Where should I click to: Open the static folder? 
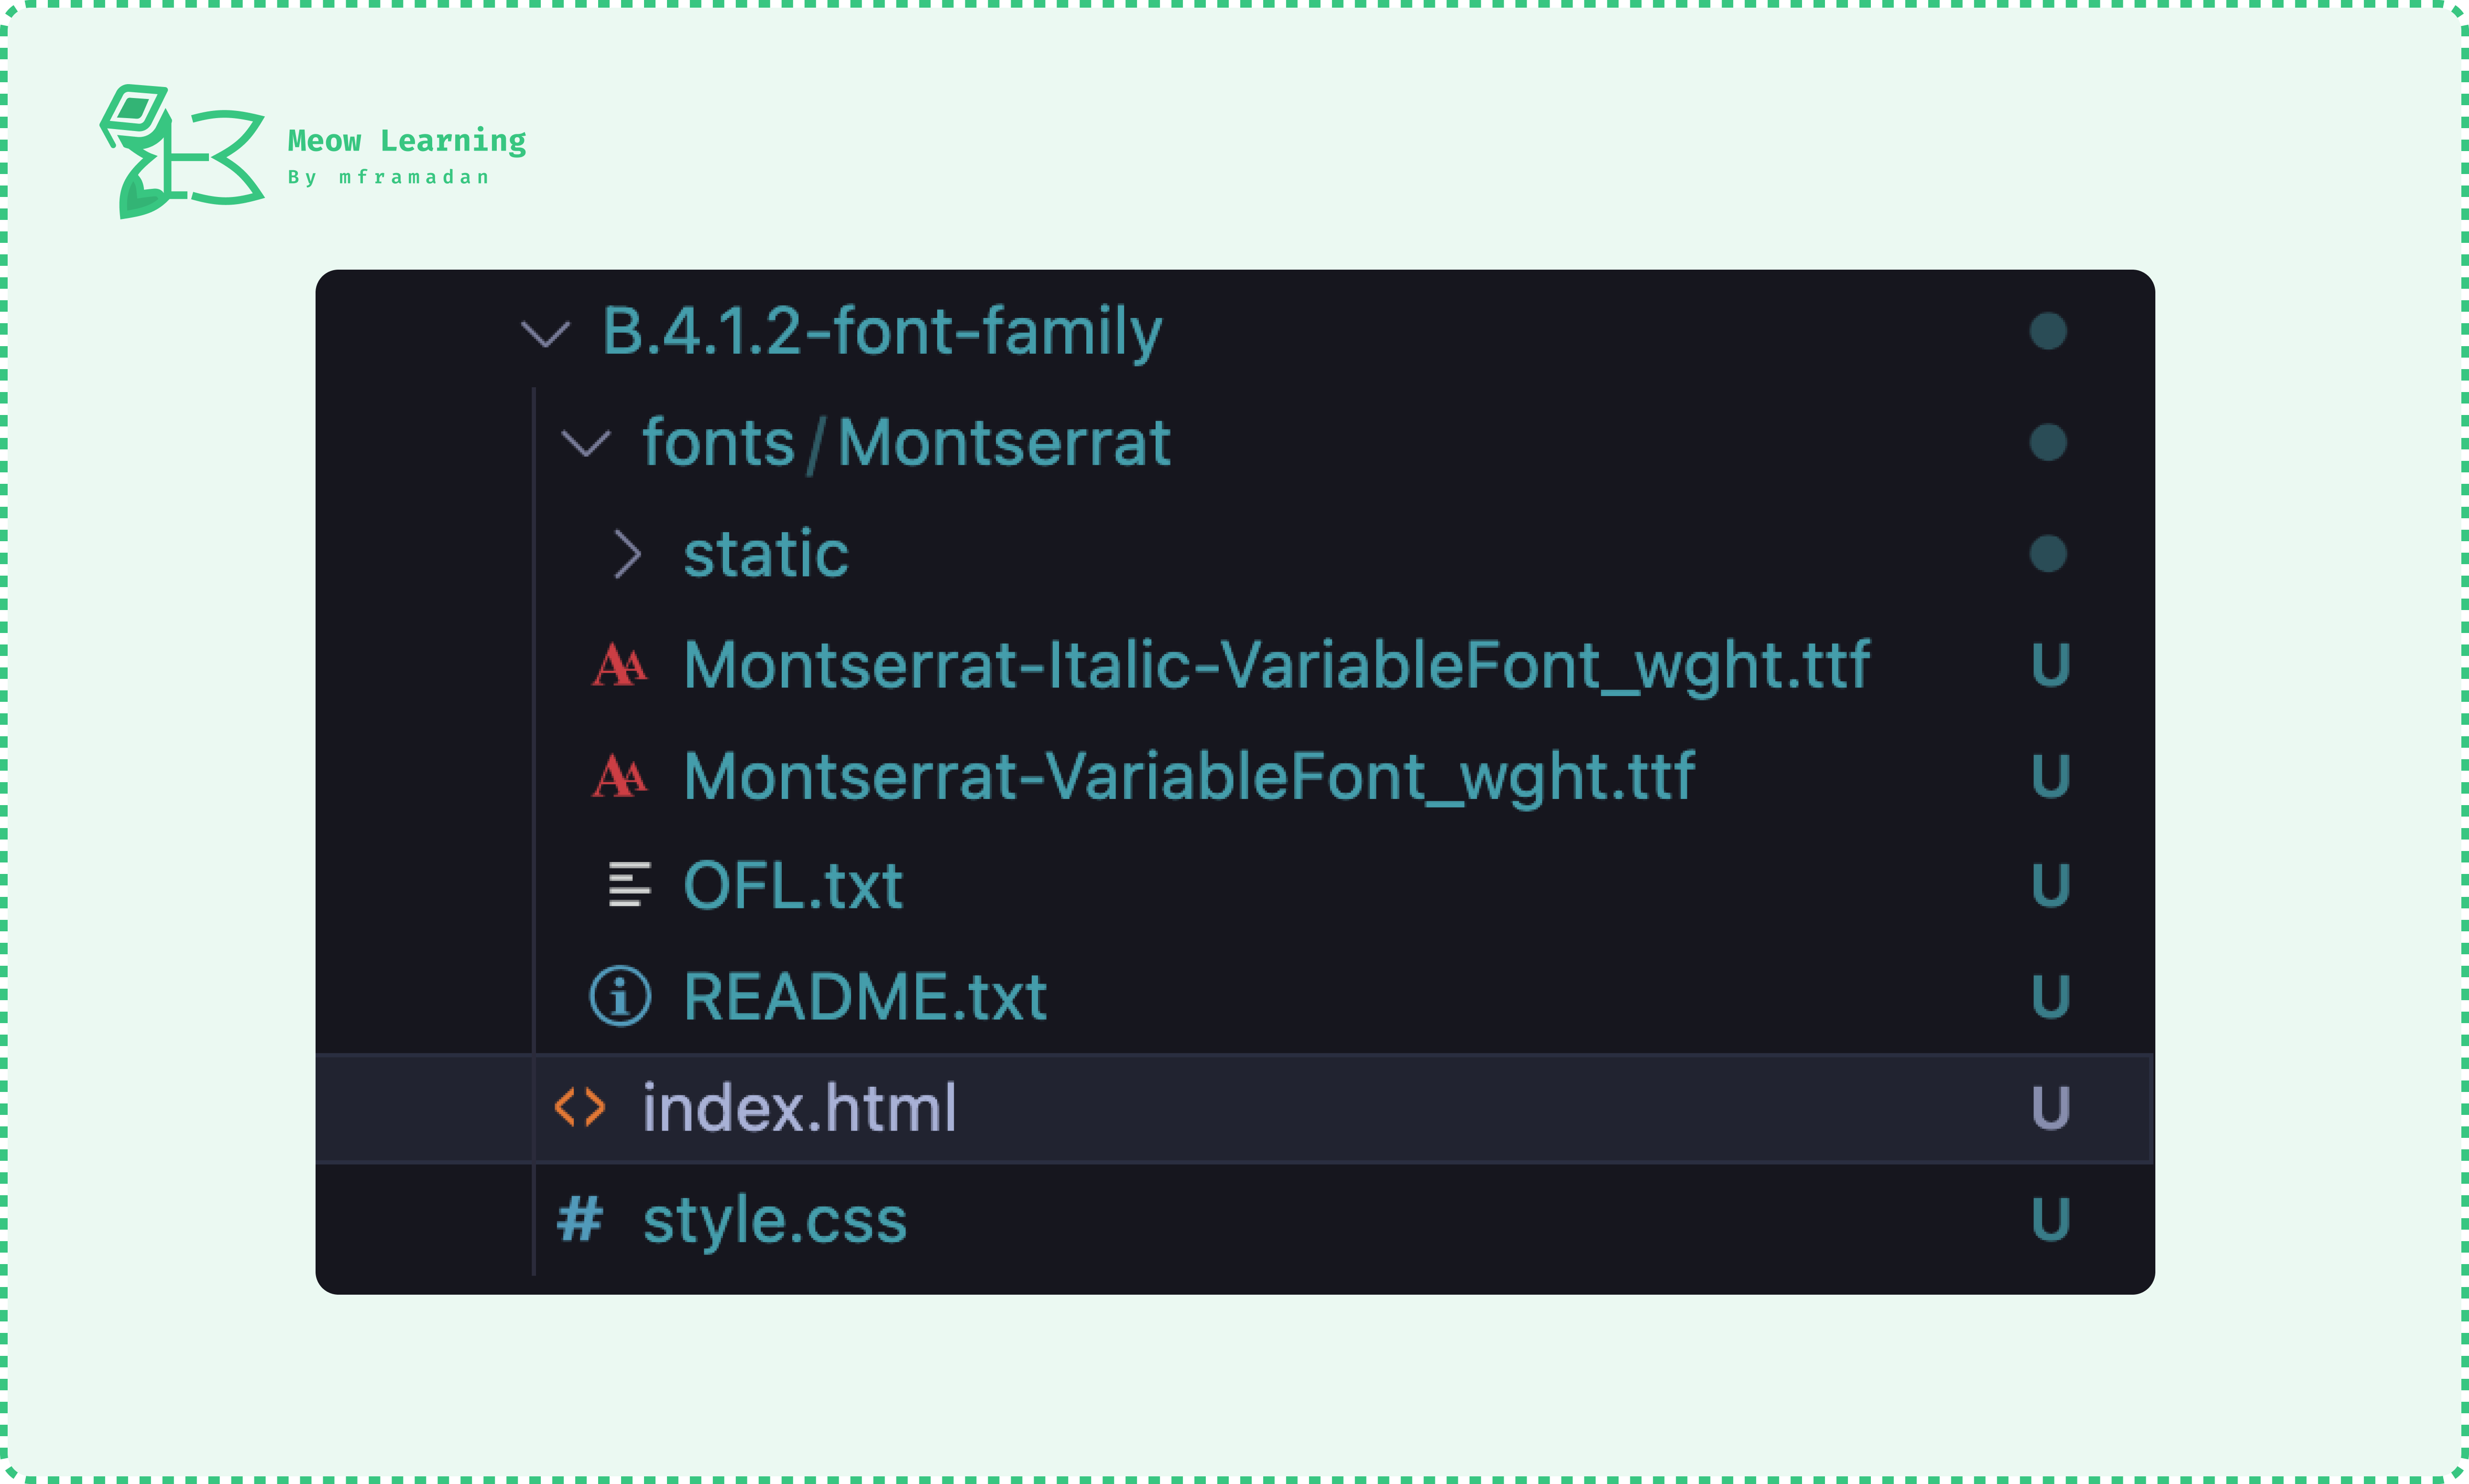point(766,554)
